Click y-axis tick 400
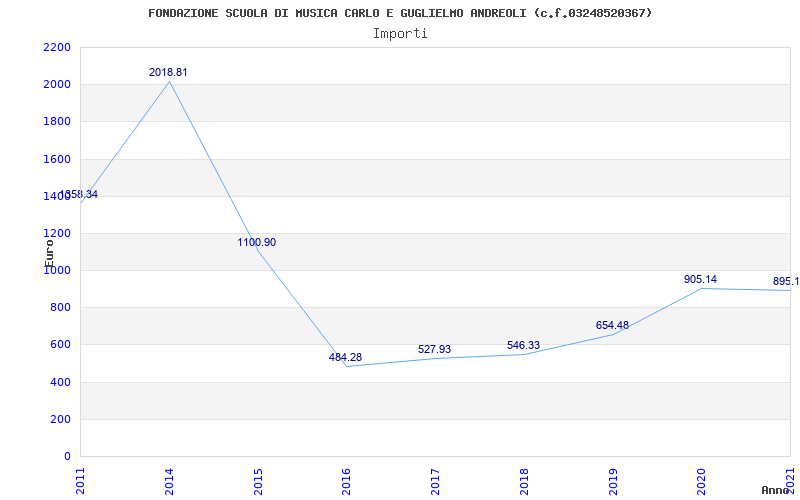The height and width of the screenshot is (500, 800). [60, 382]
